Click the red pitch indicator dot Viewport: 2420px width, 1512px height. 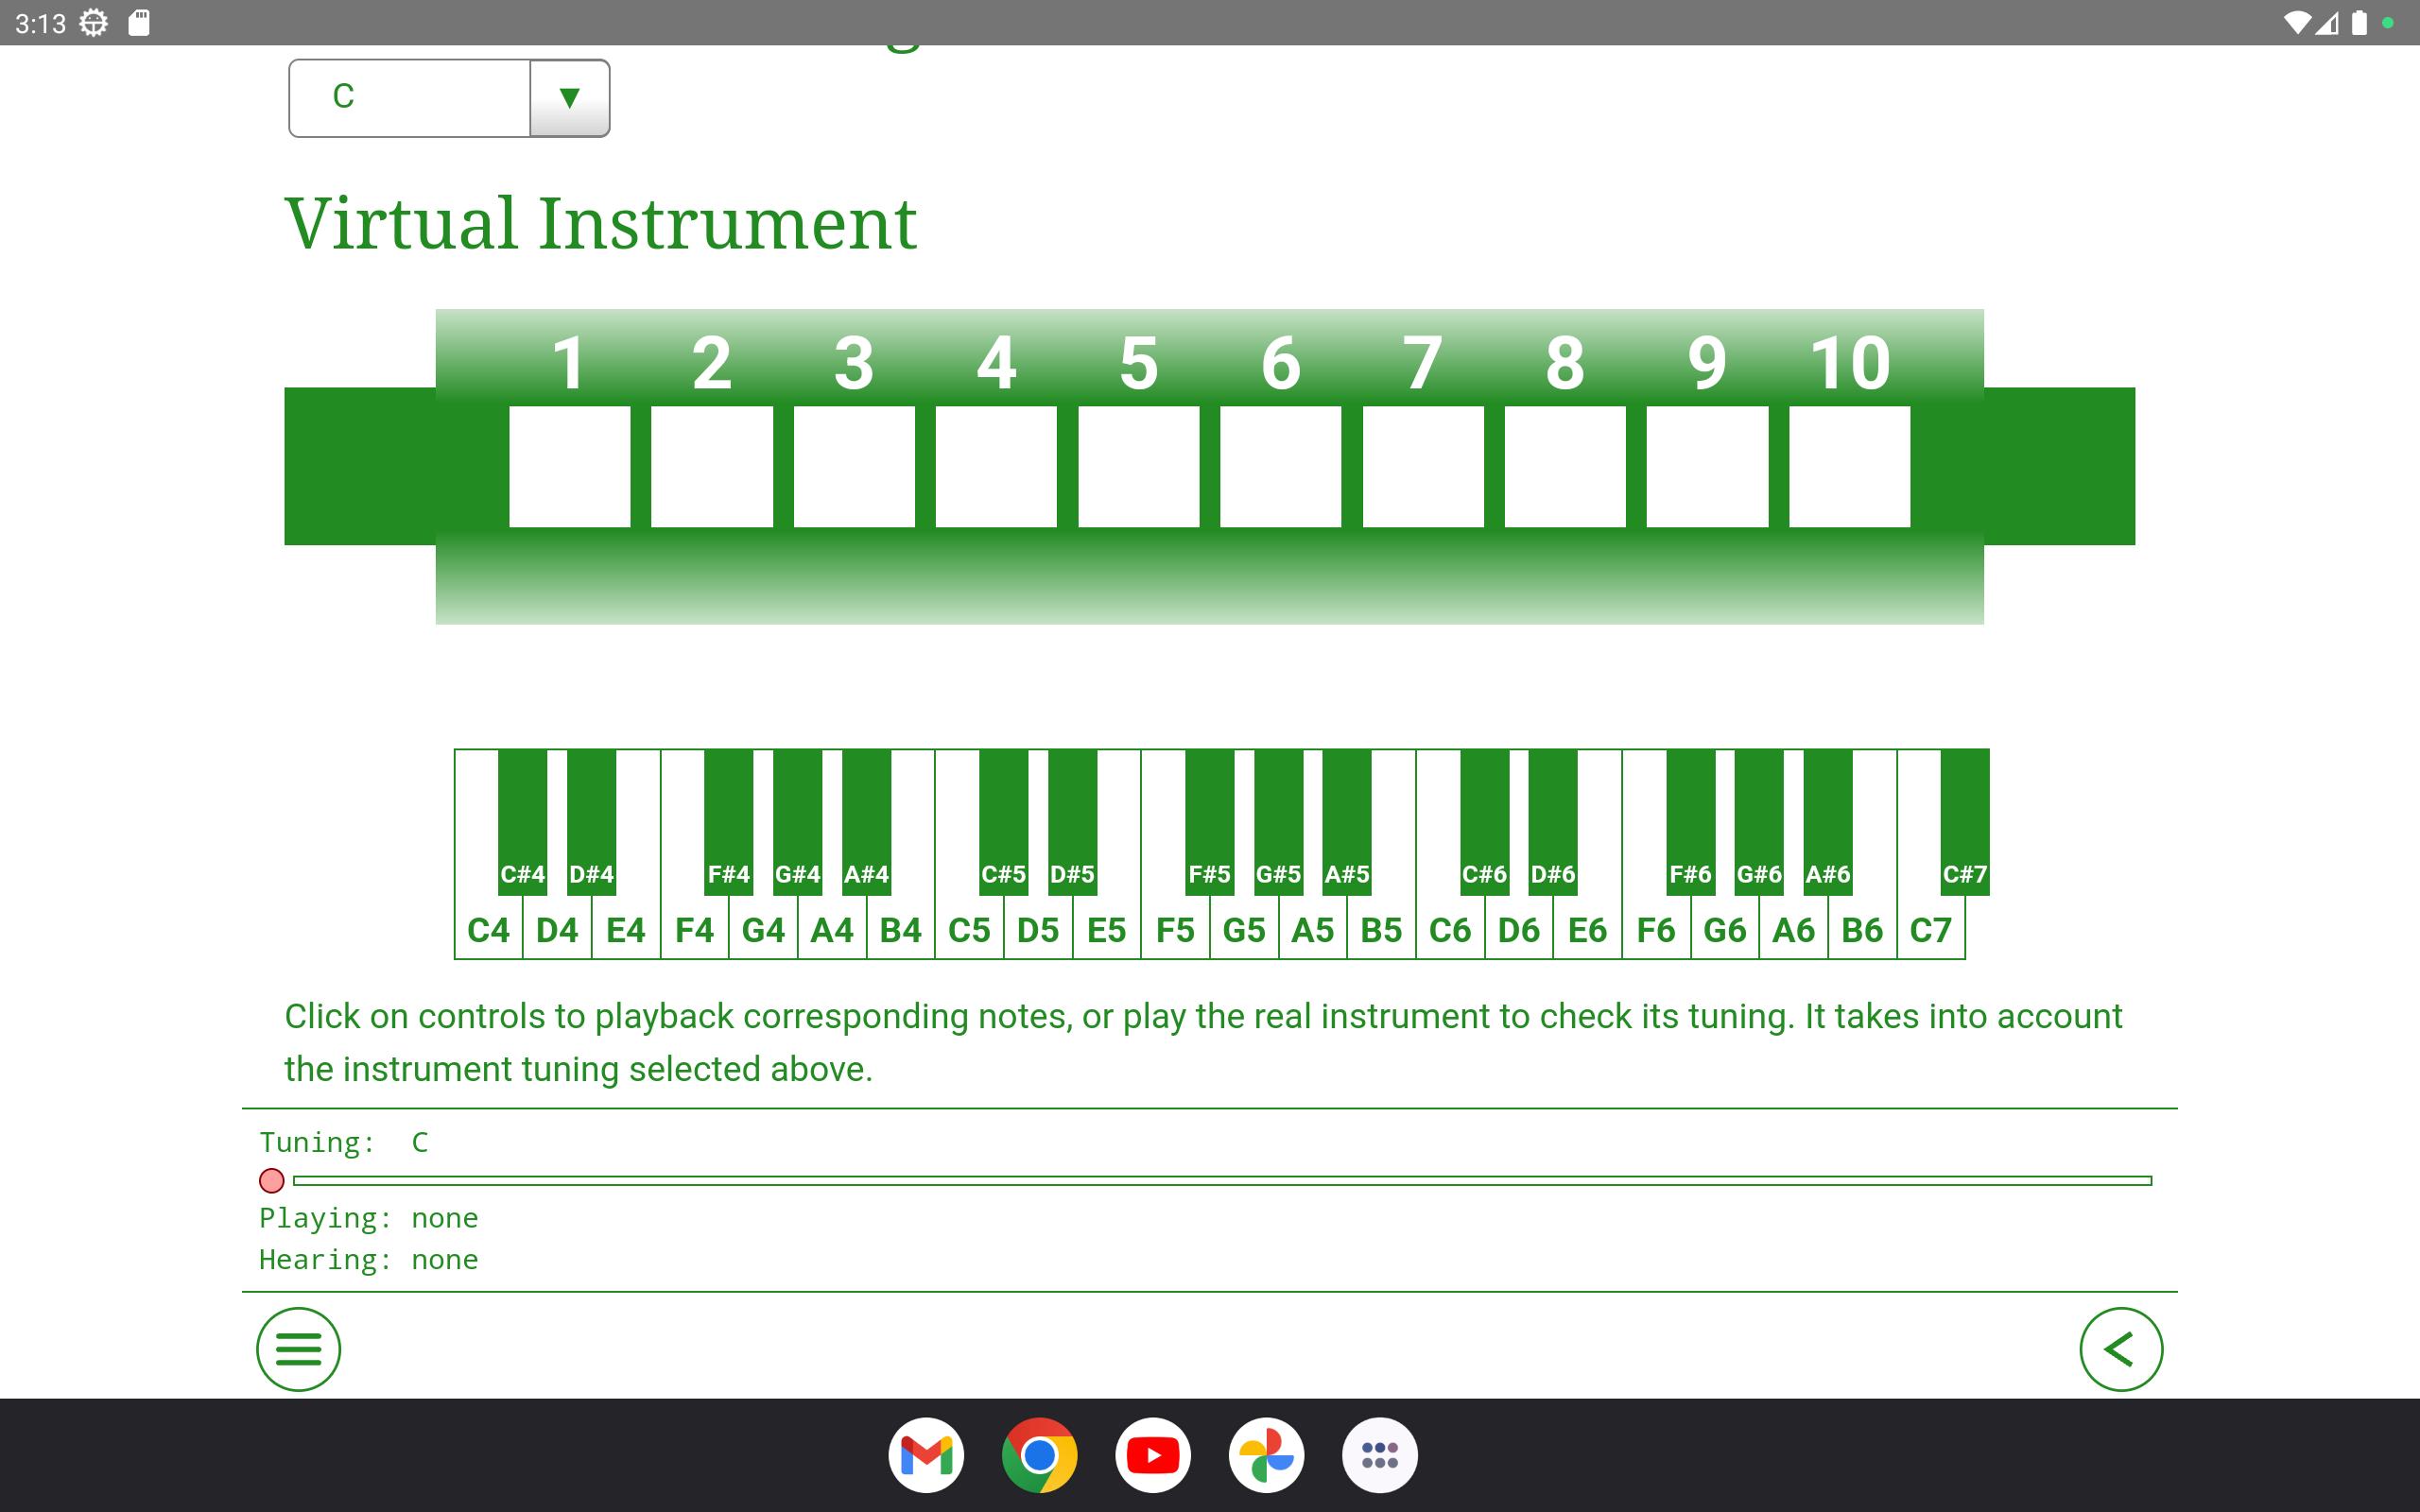tap(271, 1181)
